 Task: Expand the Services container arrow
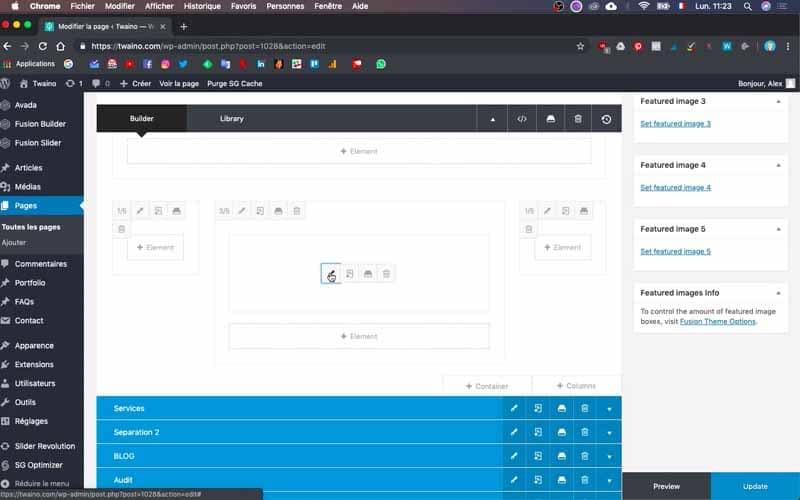pyautogui.click(x=609, y=409)
